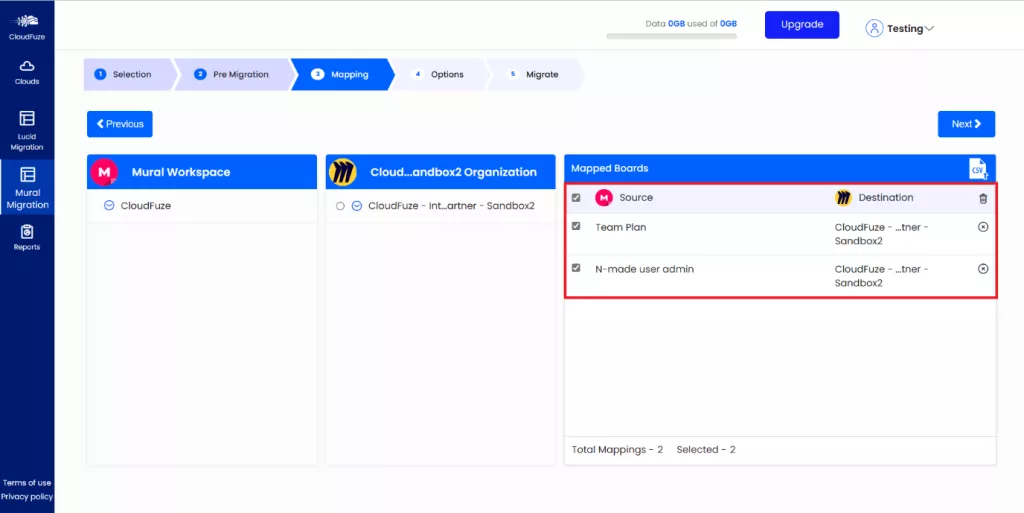Click the Previous button
This screenshot has height=513, width=1024.
tap(120, 124)
